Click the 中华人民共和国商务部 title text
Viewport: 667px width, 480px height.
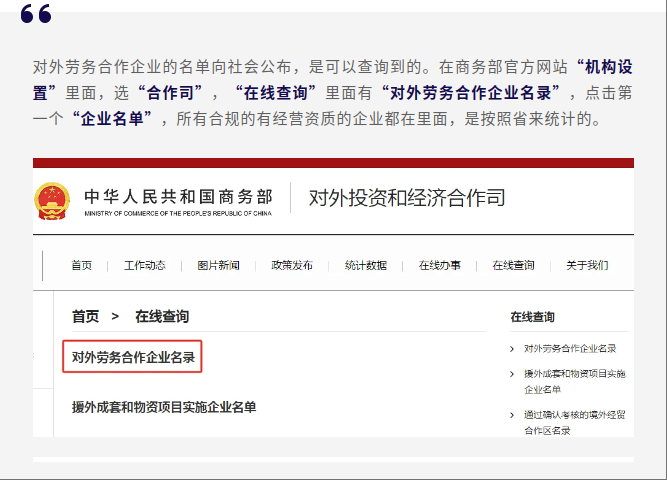[178, 197]
